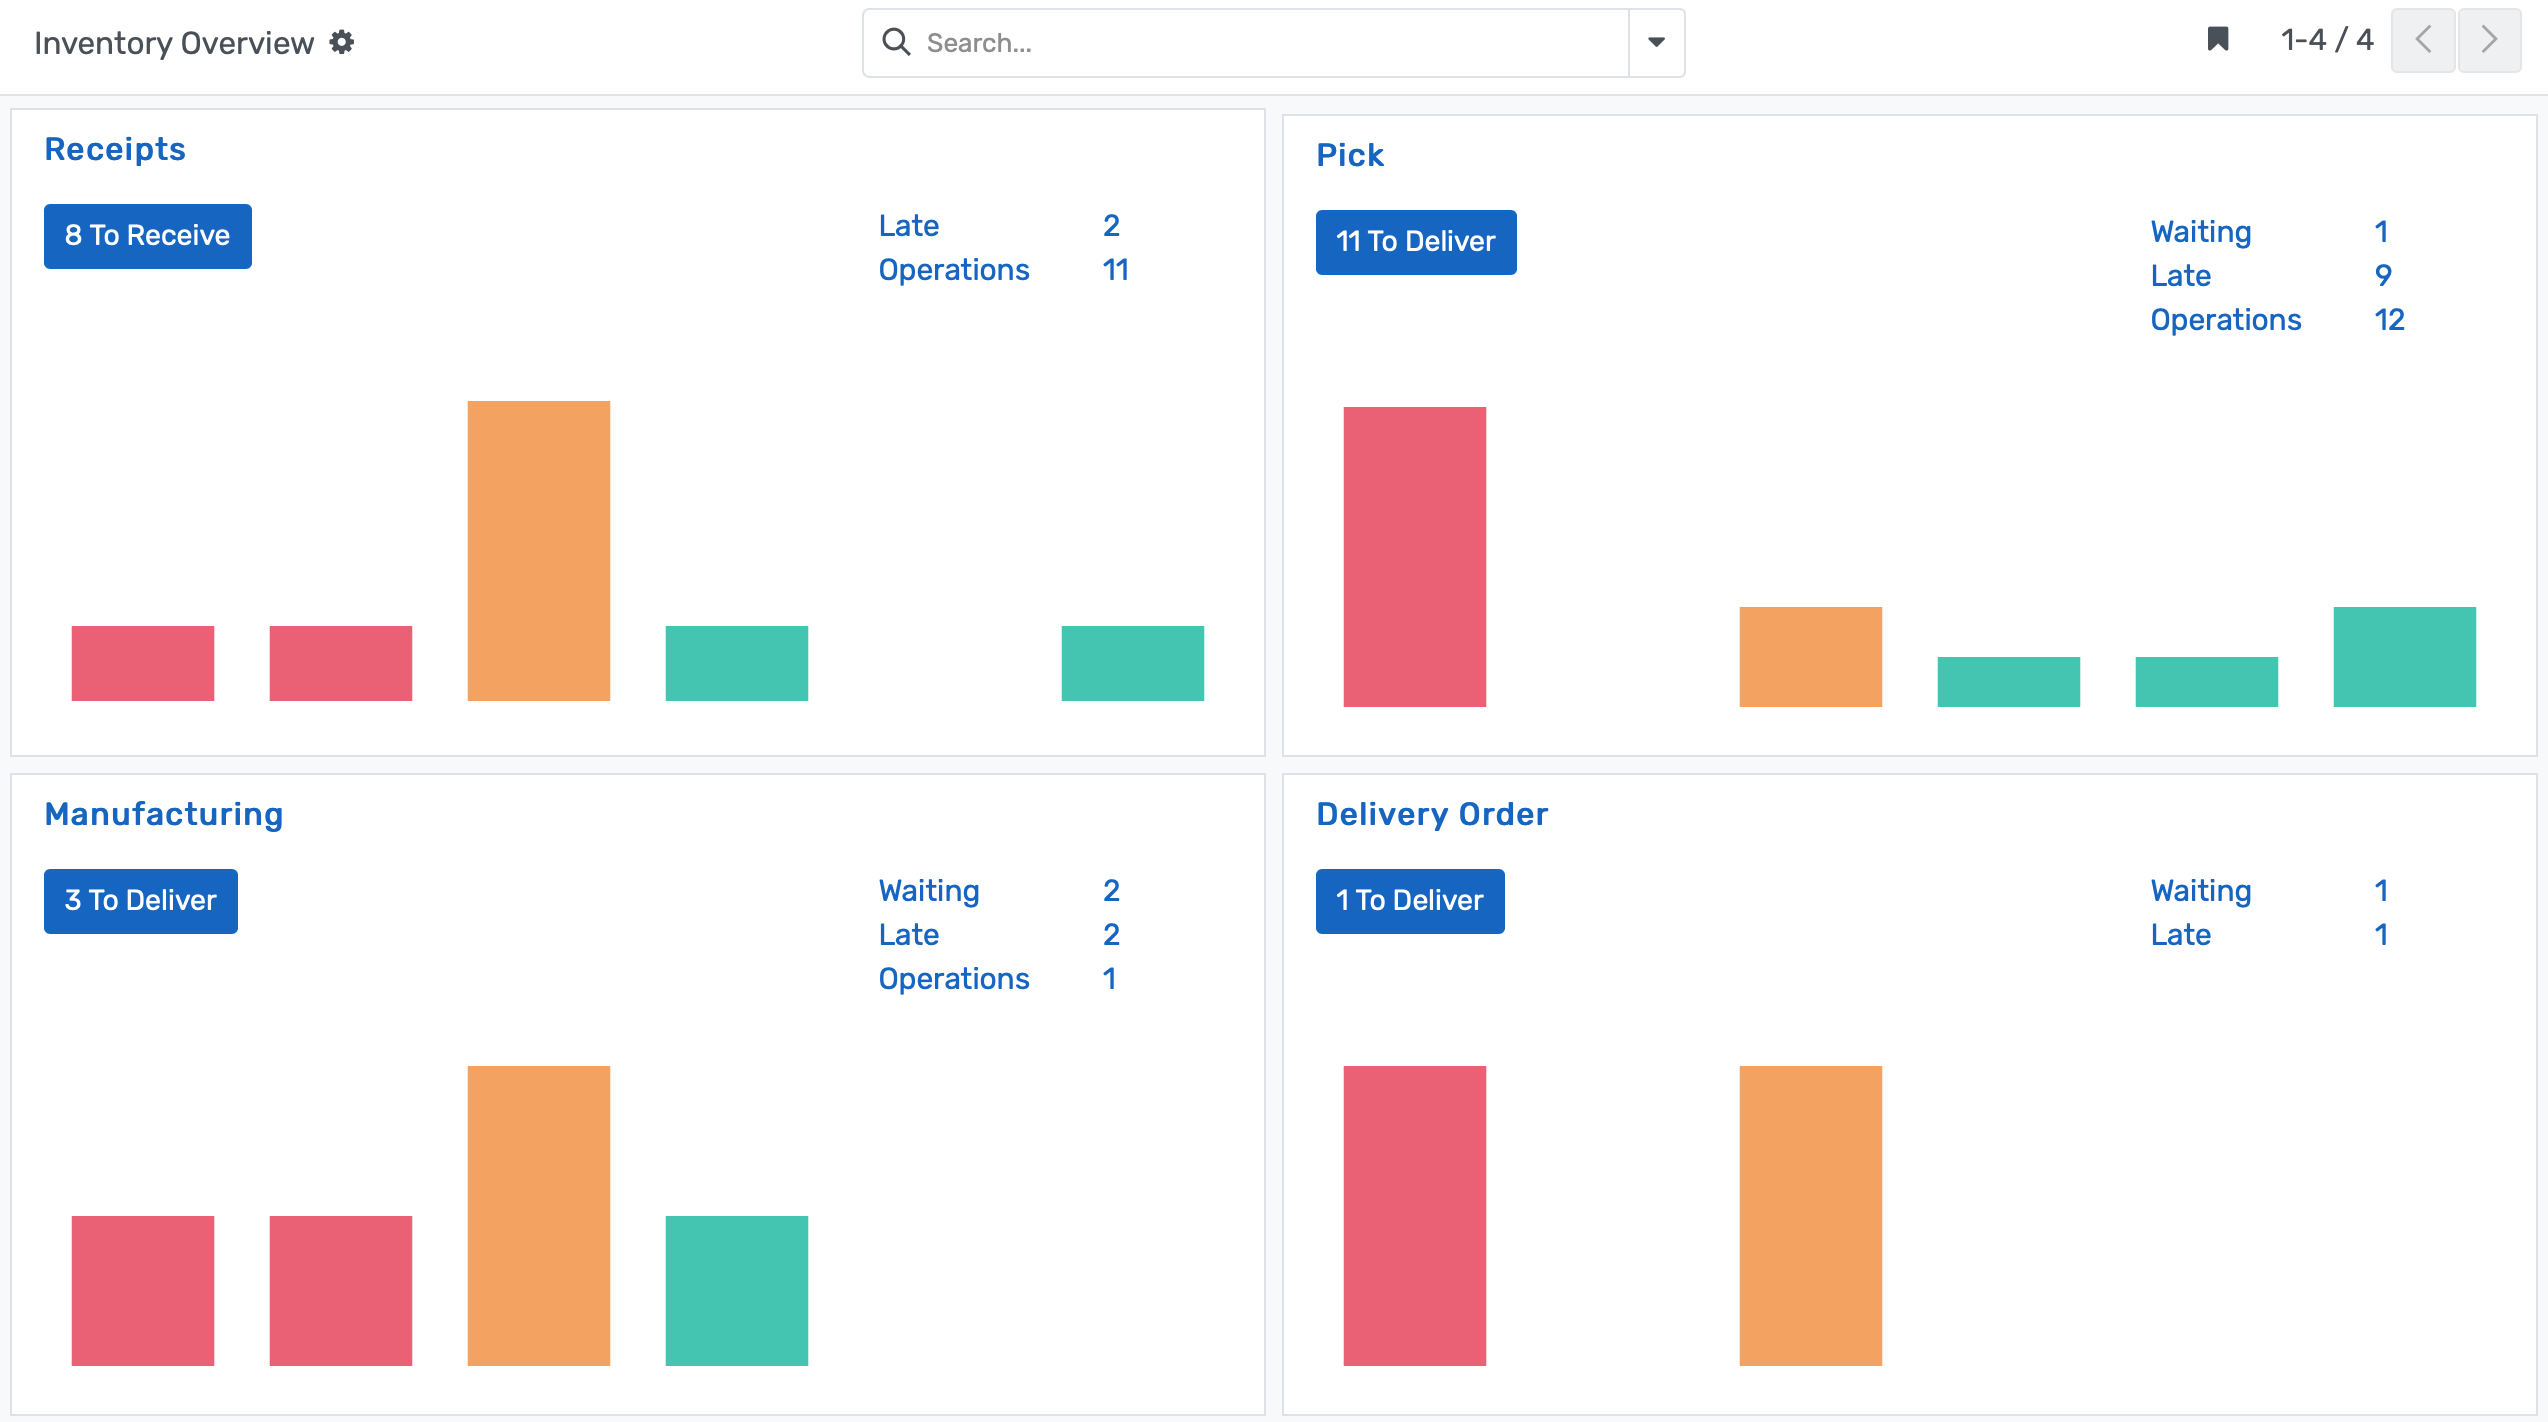
Task: Click the magnifying glass search icon
Action: click(895, 42)
